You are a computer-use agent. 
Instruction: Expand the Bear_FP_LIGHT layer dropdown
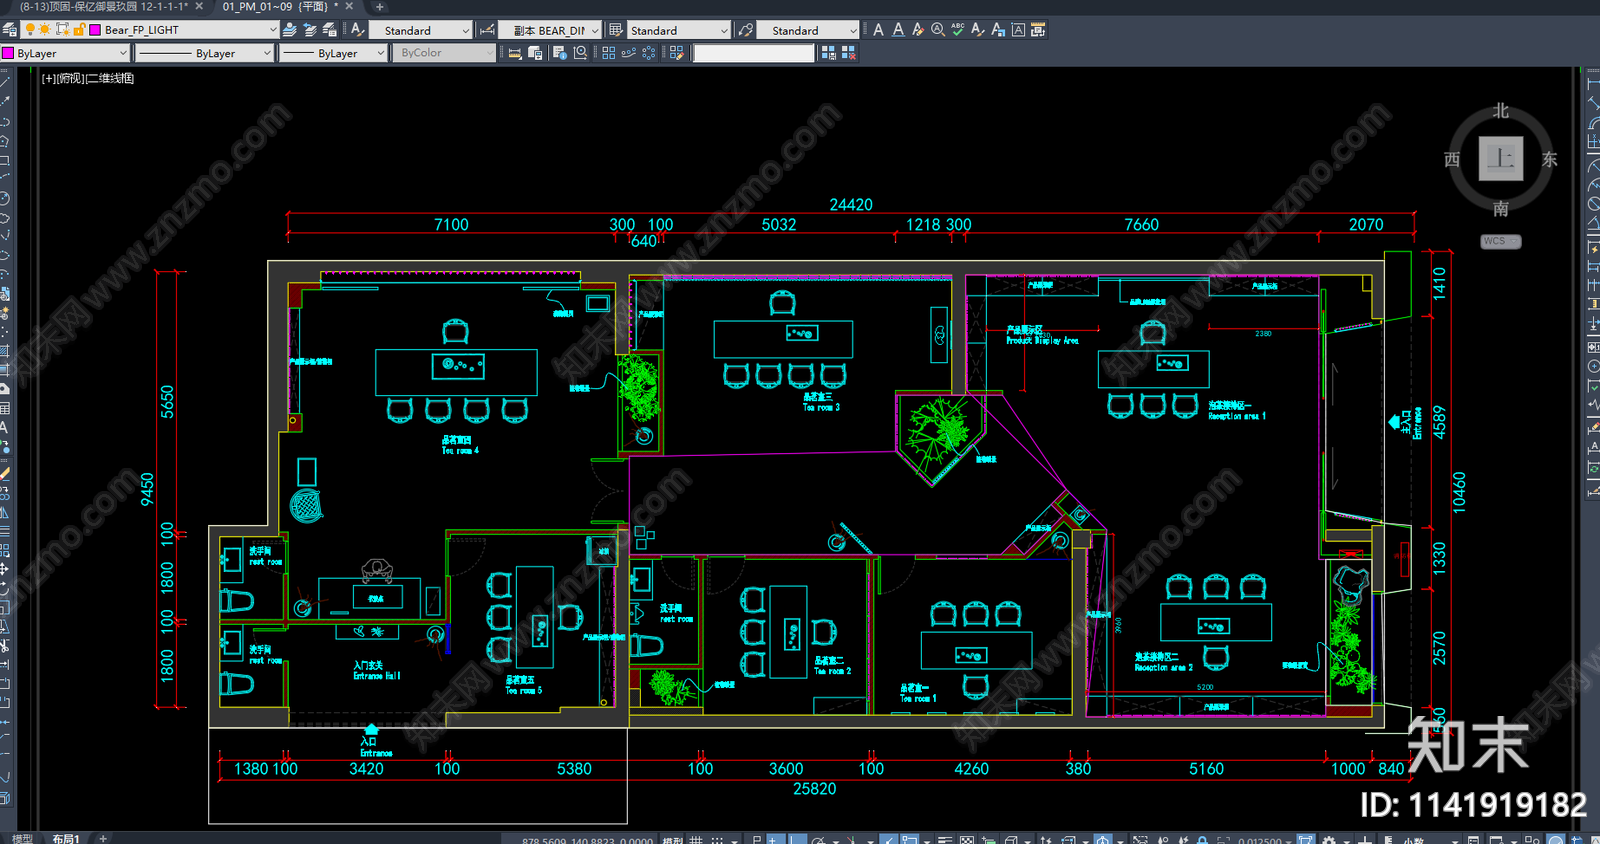pyautogui.click(x=272, y=30)
